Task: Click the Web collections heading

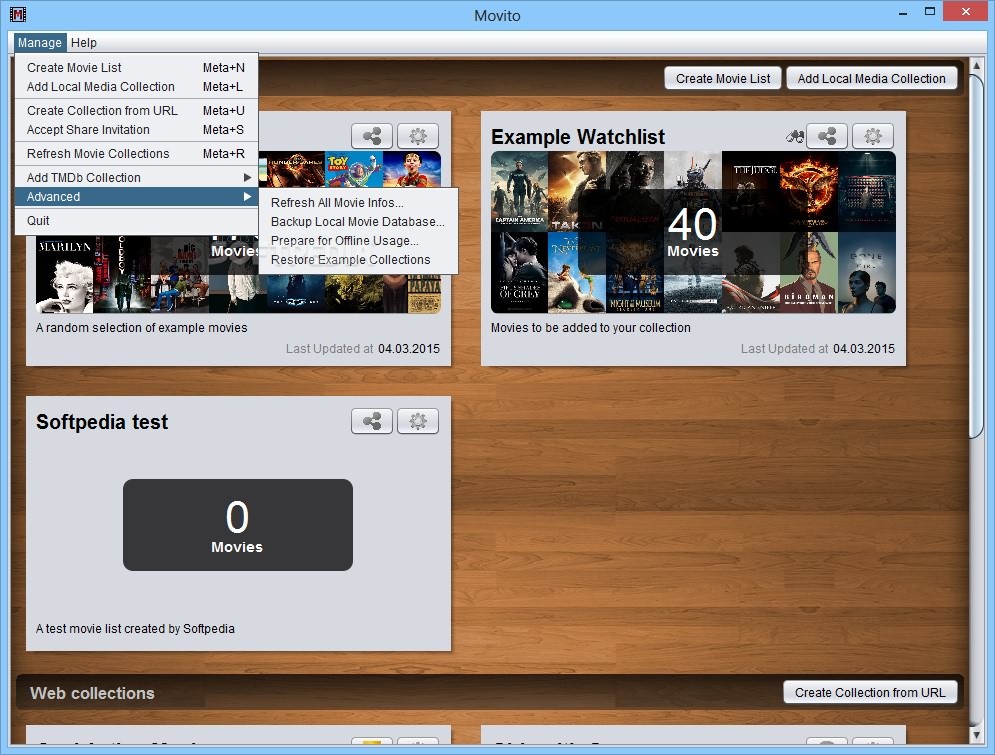Action: 93,693
